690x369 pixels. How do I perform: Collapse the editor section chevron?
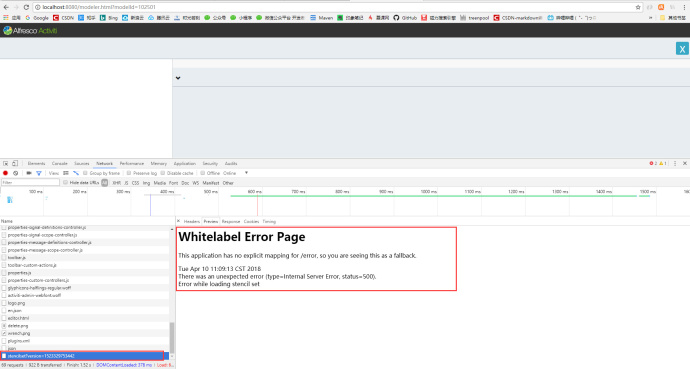[178, 78]
